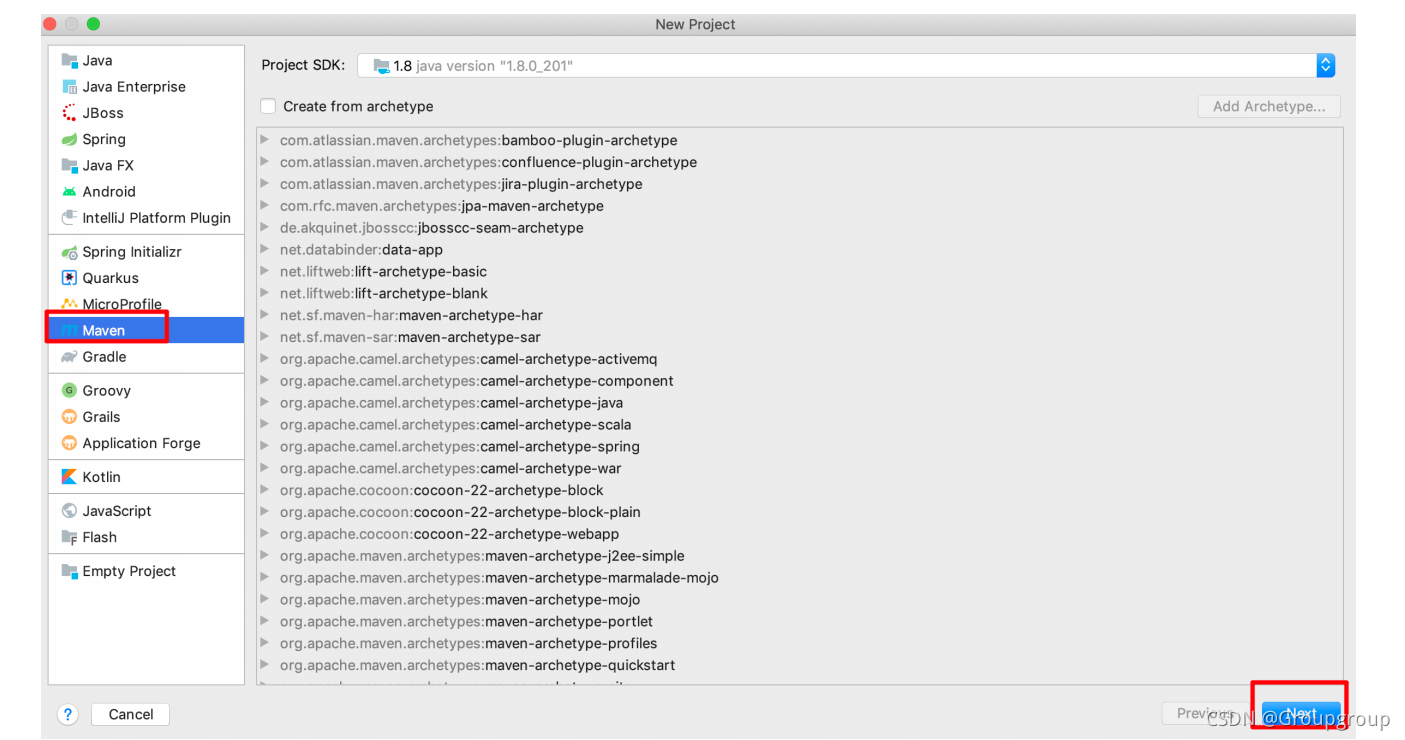Click the Flash folder icon
The image size is (1405, 740).
69,537
